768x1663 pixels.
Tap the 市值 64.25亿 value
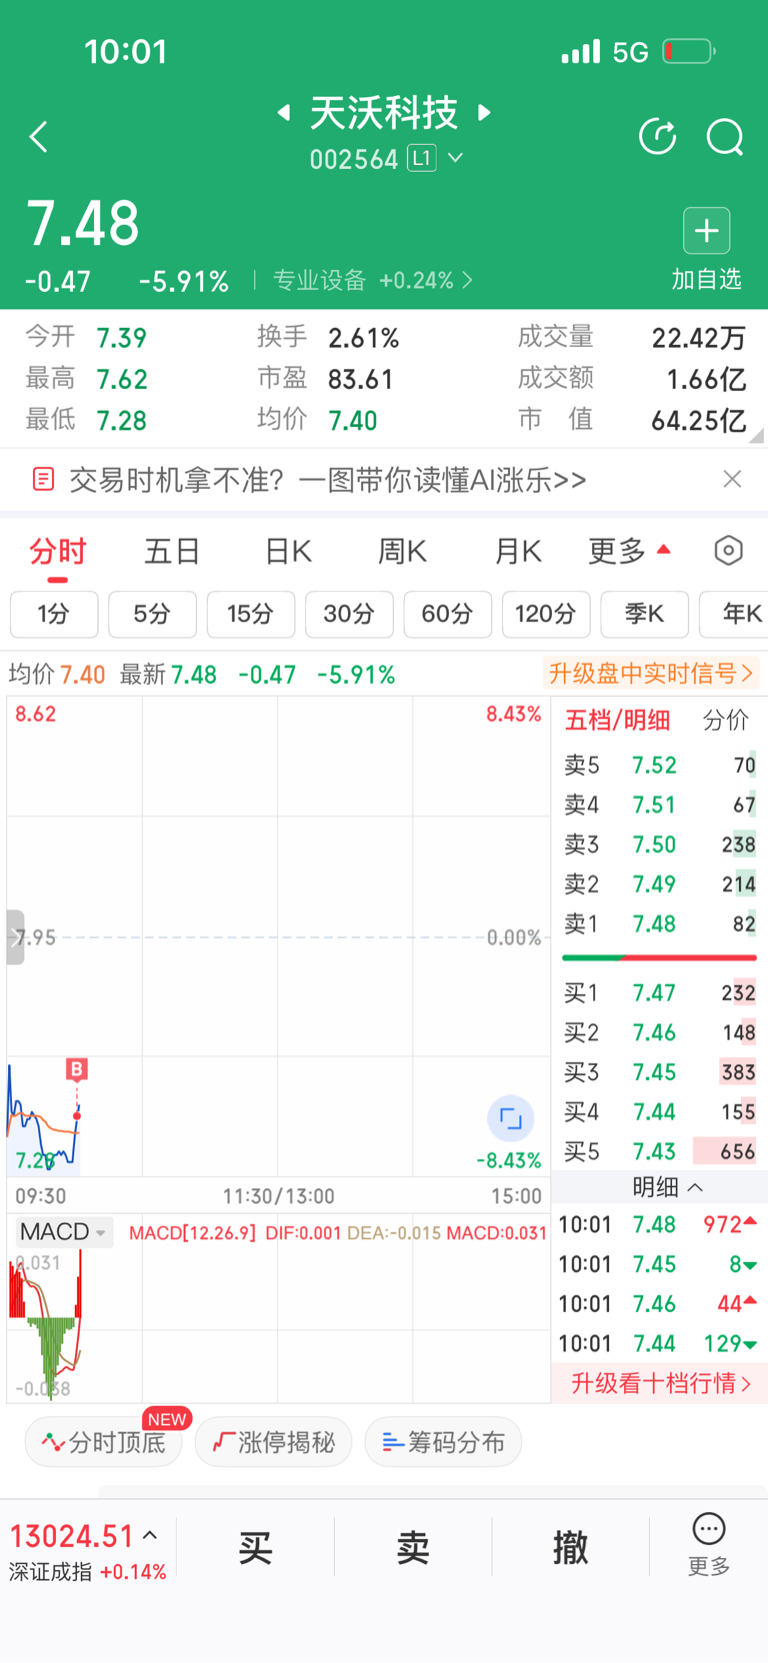click(698, 420)
